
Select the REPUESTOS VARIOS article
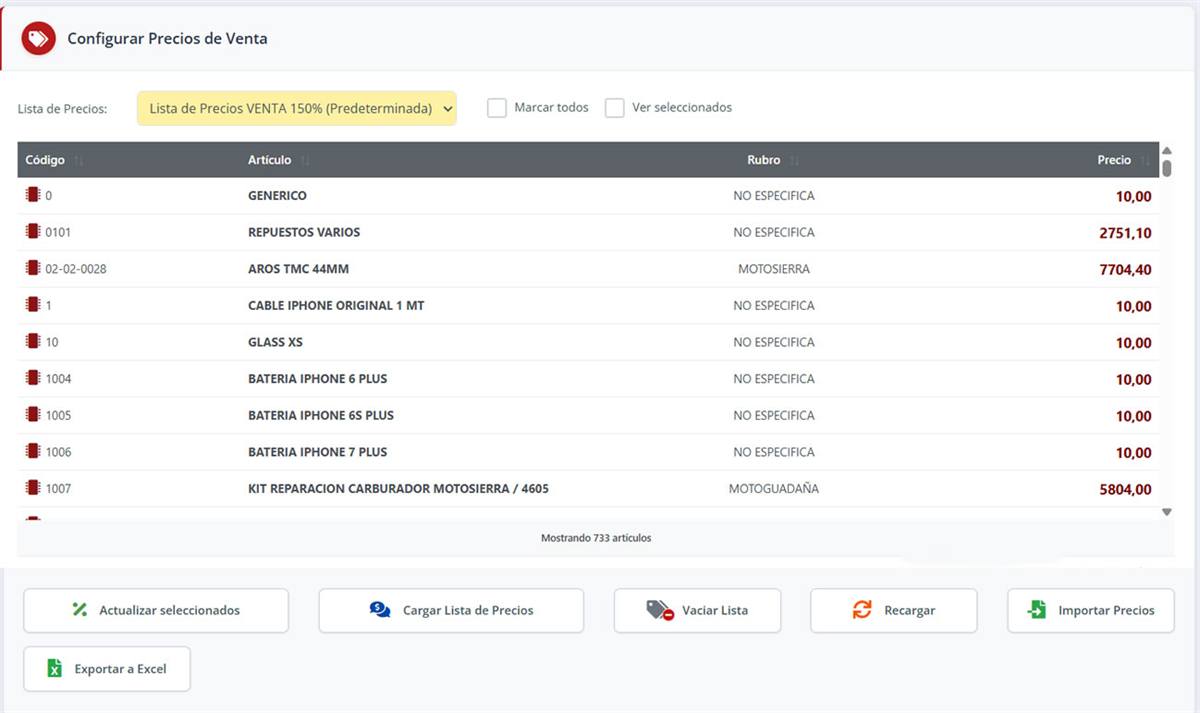[x=304, y=232]
